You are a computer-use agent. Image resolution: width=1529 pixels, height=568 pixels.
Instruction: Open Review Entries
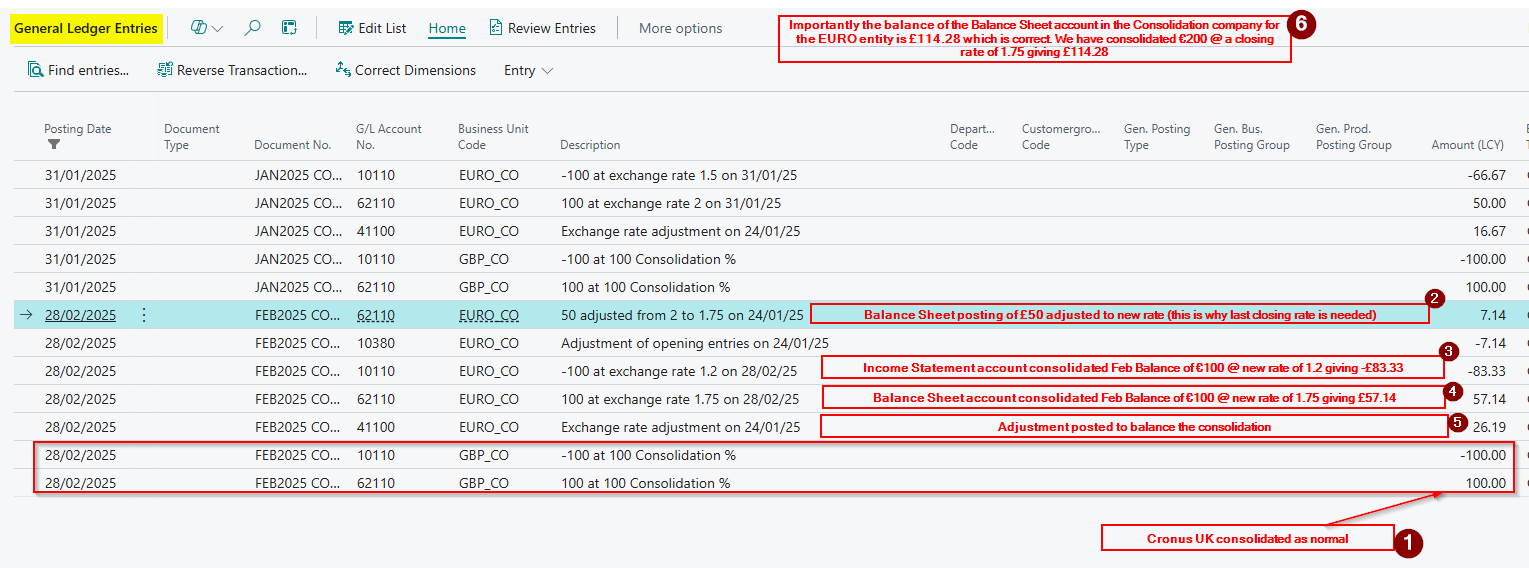(x=542, y=28)
